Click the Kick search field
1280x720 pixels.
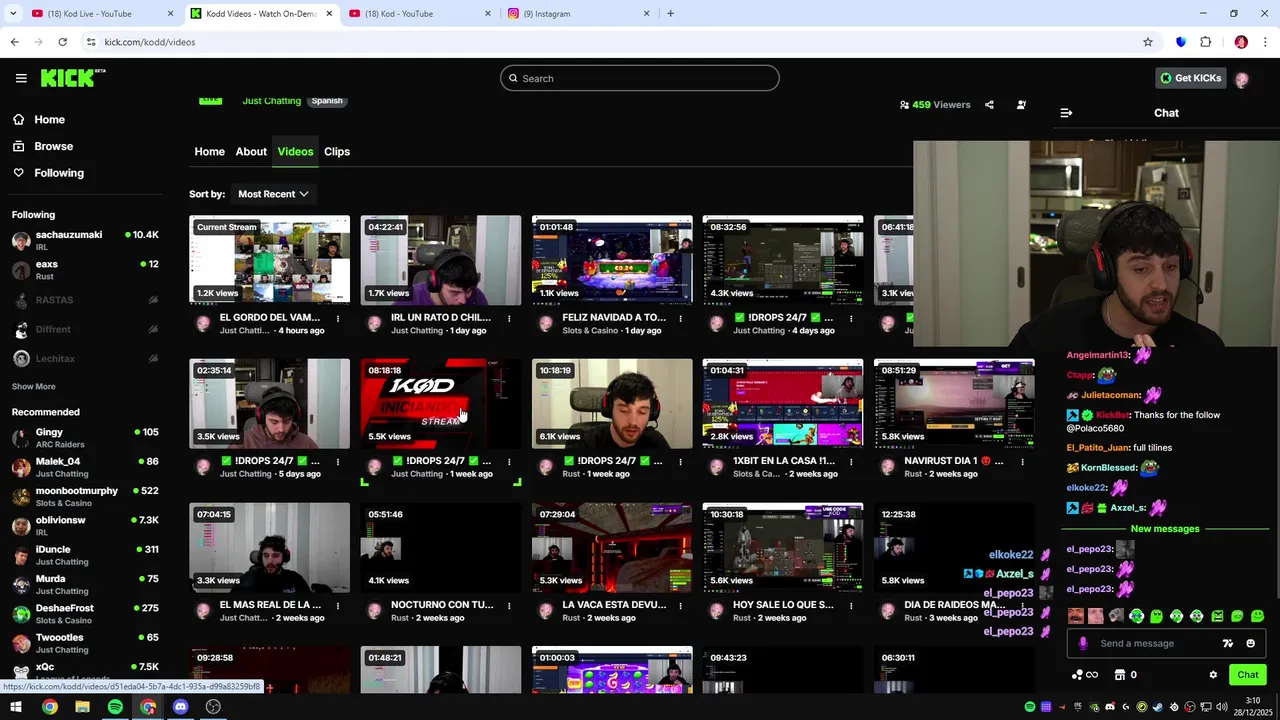[x=640, y=78]
